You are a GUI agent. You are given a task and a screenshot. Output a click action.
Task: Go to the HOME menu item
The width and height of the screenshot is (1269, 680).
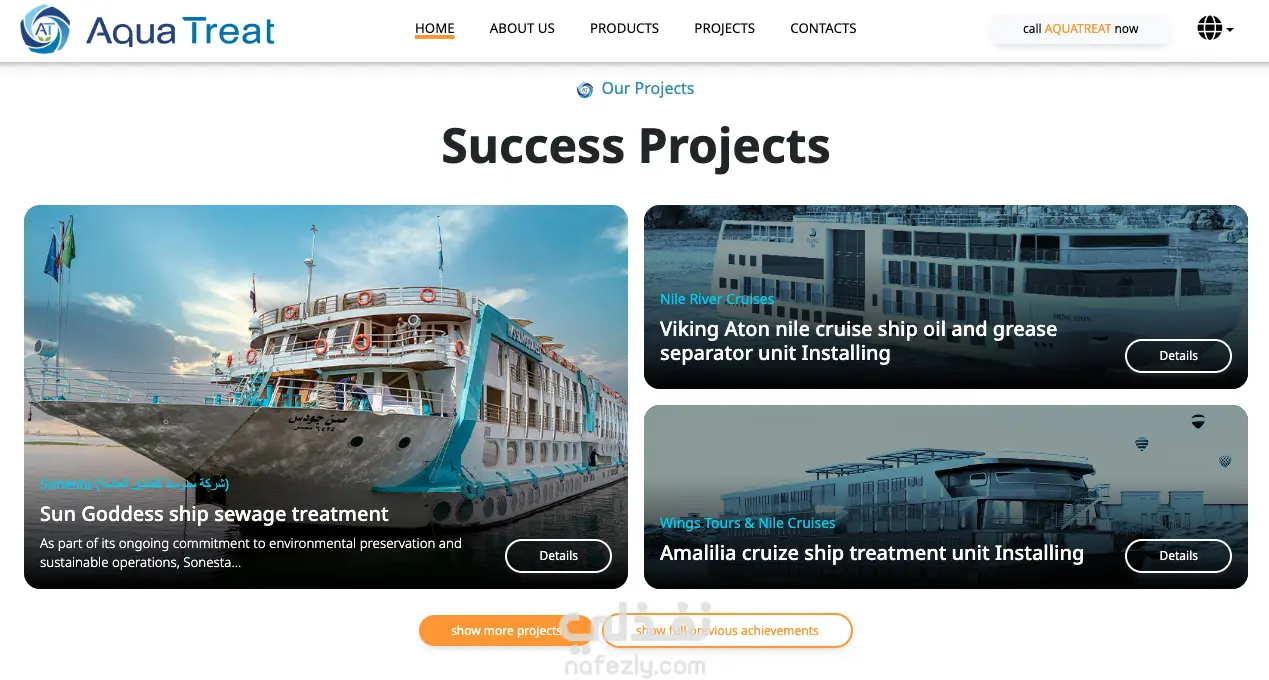tap(435, 28)
